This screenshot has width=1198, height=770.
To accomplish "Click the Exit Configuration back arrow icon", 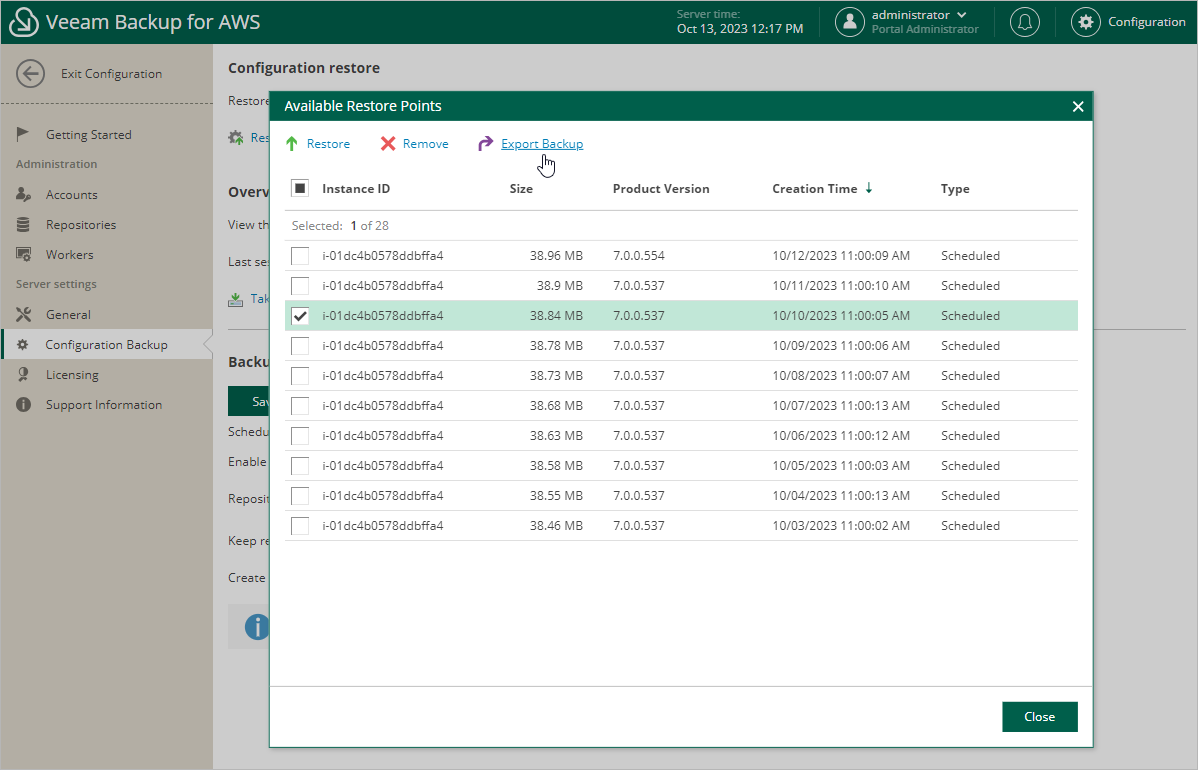I will [x=31, y=73].
